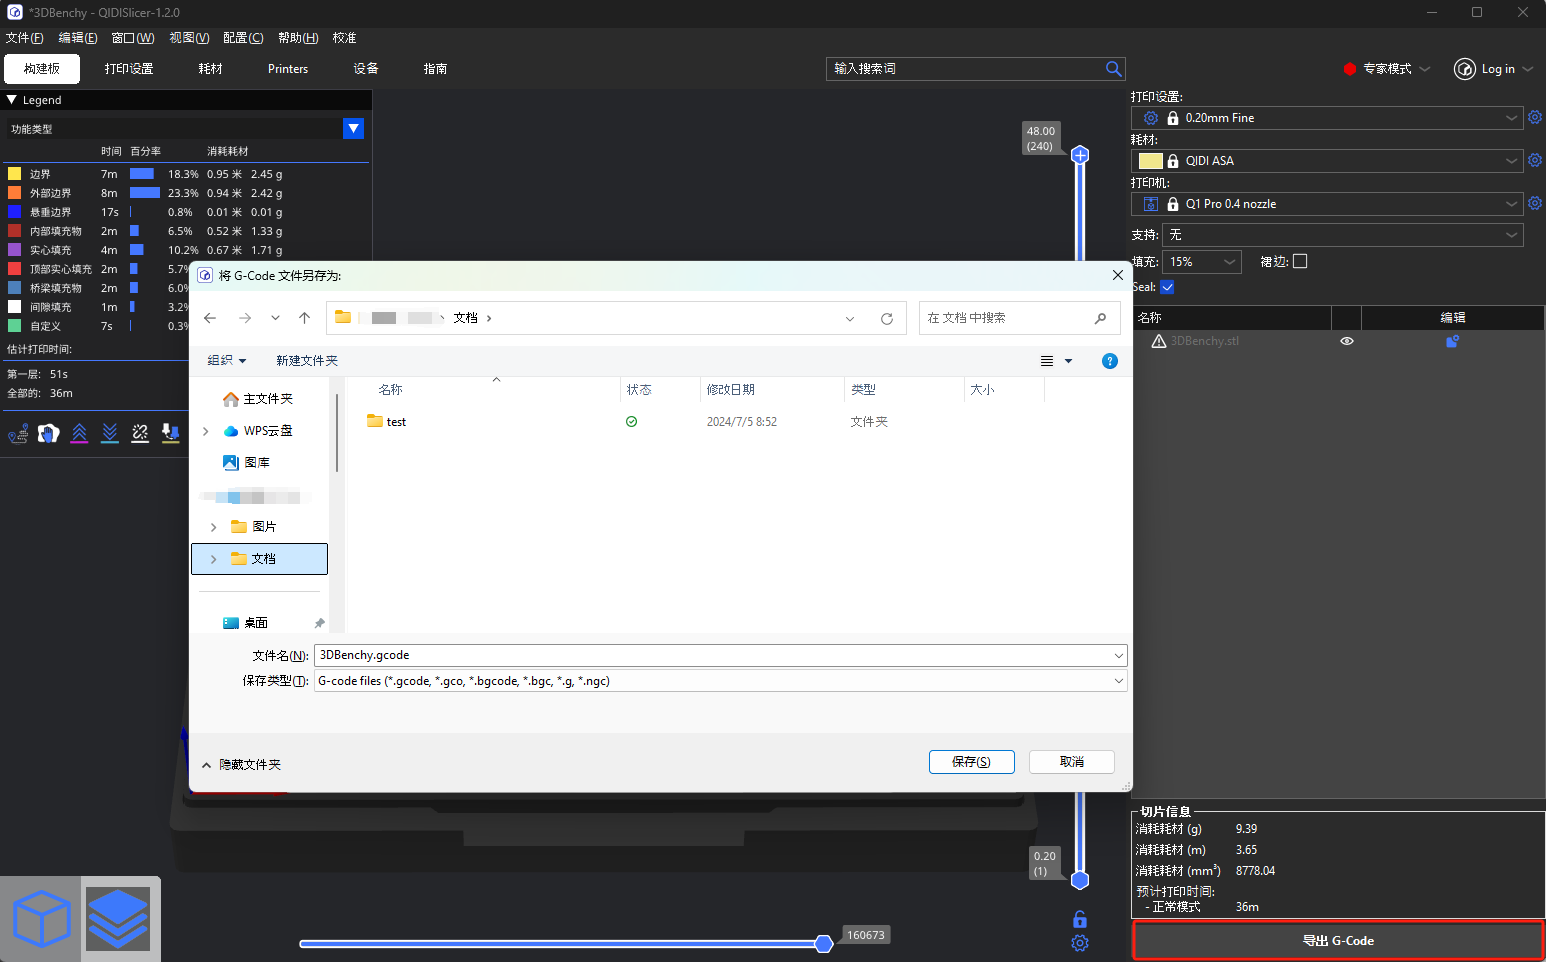Go up one folder level in dialog
The height and width of the screenshot is (962, 1546).
[x=305, y=318]
